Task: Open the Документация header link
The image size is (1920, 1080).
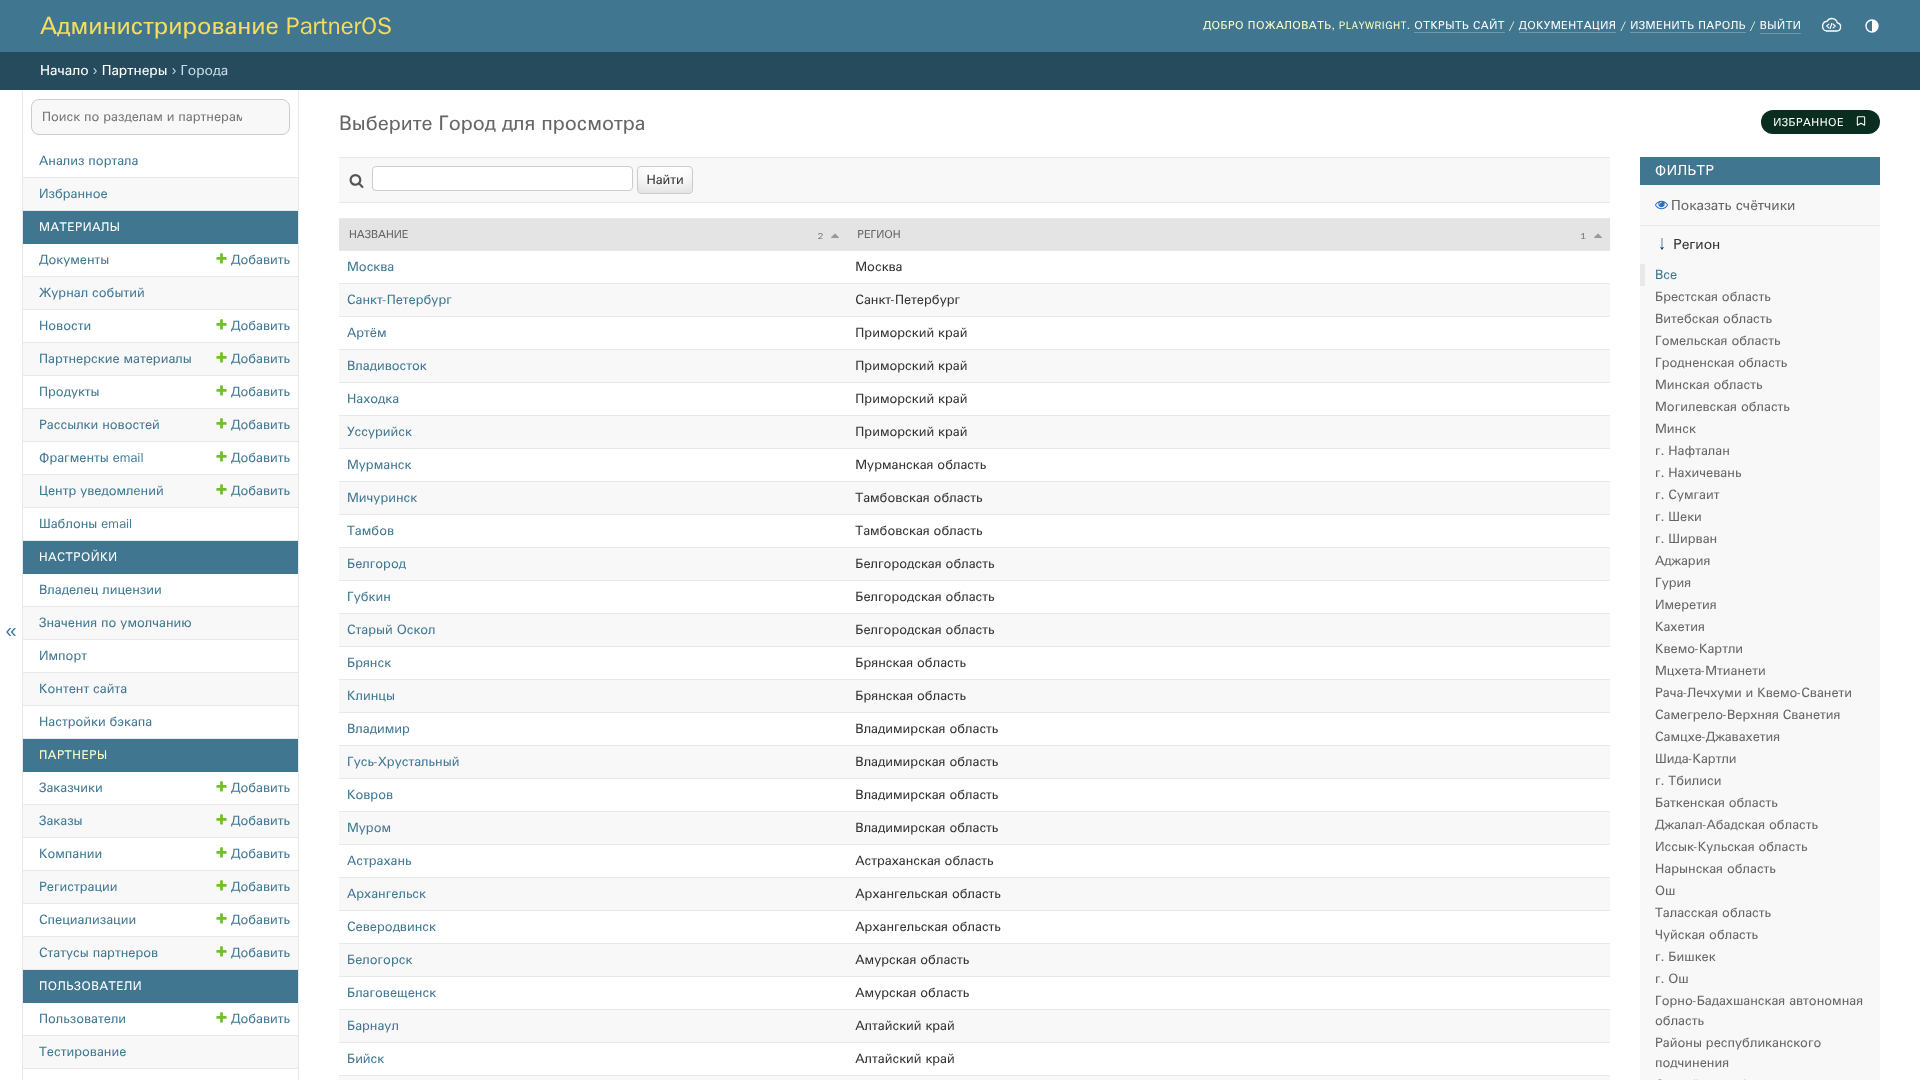Action: tap(1566, 26)
